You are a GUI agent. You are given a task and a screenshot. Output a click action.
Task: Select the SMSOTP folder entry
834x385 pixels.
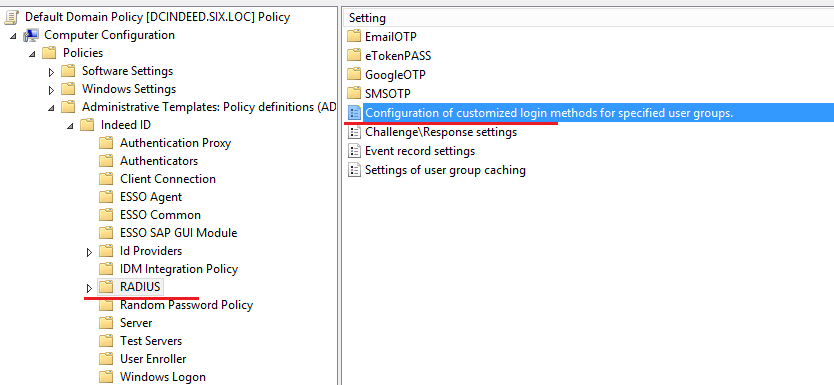tap(388, 94)
